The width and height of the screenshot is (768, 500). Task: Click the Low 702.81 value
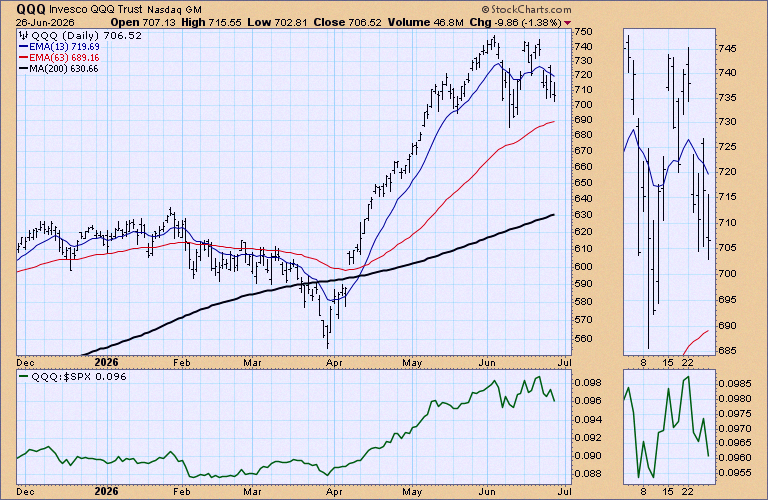pyautogui.click(x=277, y=23)
